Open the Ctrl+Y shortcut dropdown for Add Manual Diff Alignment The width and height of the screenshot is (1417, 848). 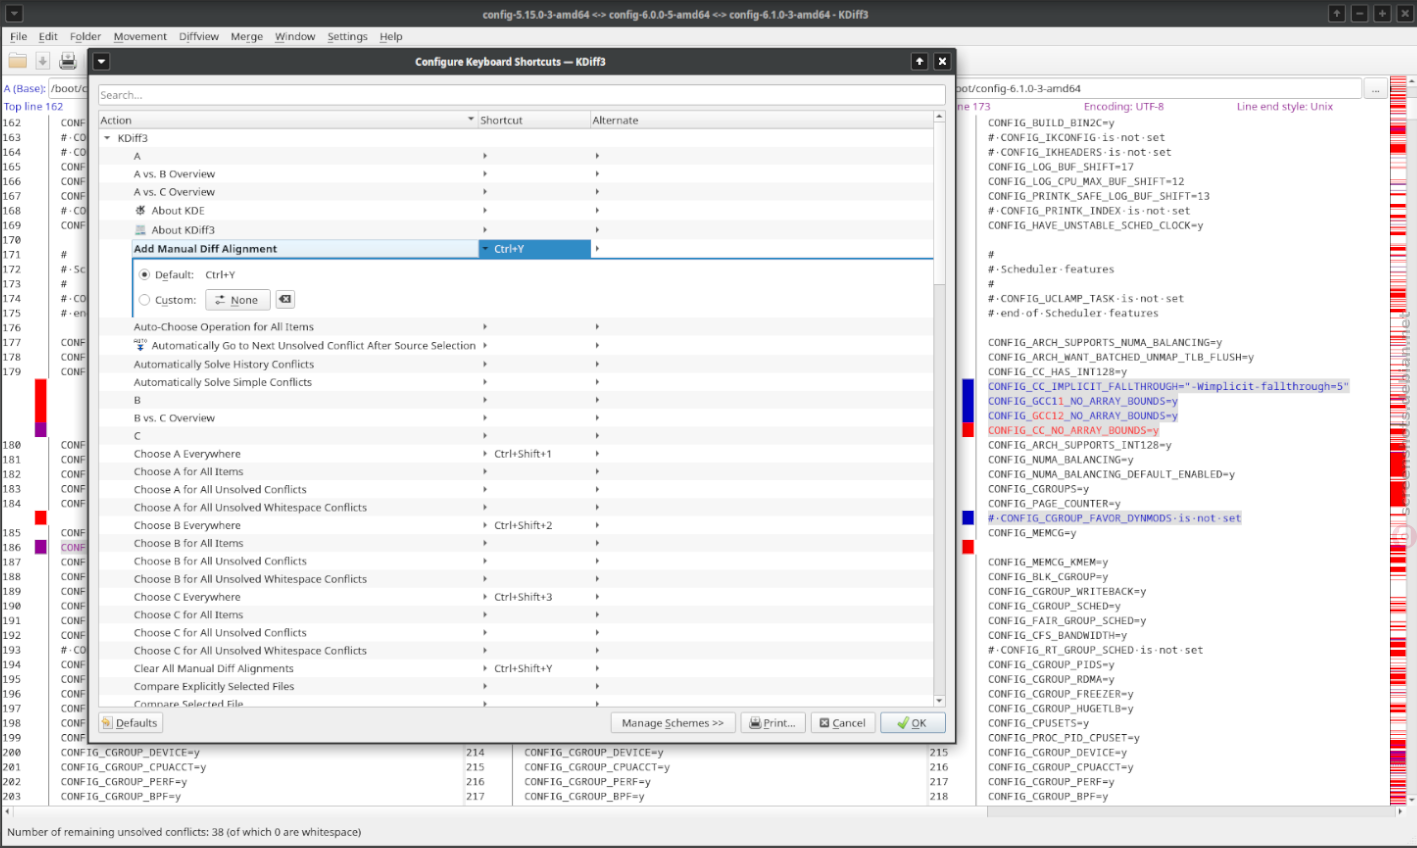pos(486,249)
